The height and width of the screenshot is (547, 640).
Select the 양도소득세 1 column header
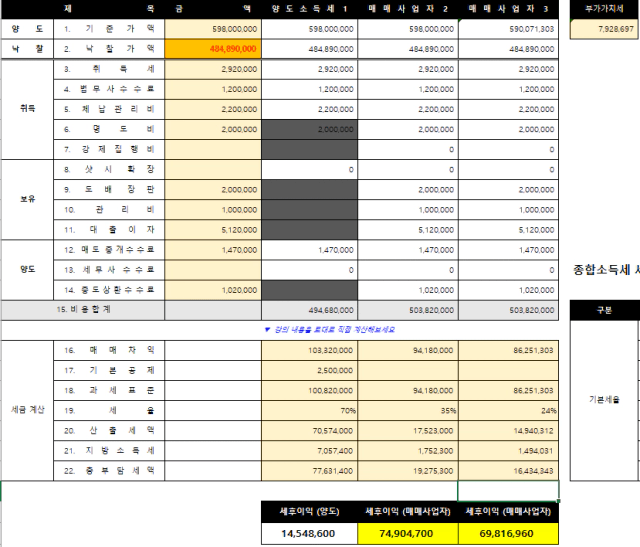coord(309,9)
